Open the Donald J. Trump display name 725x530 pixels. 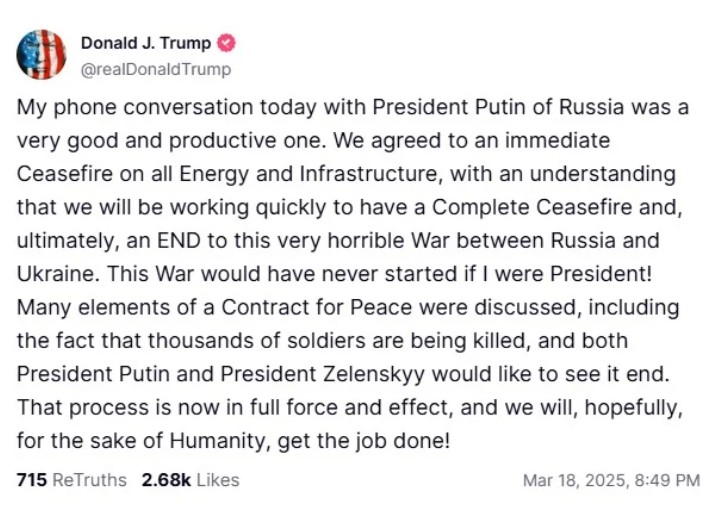[146, 43]
